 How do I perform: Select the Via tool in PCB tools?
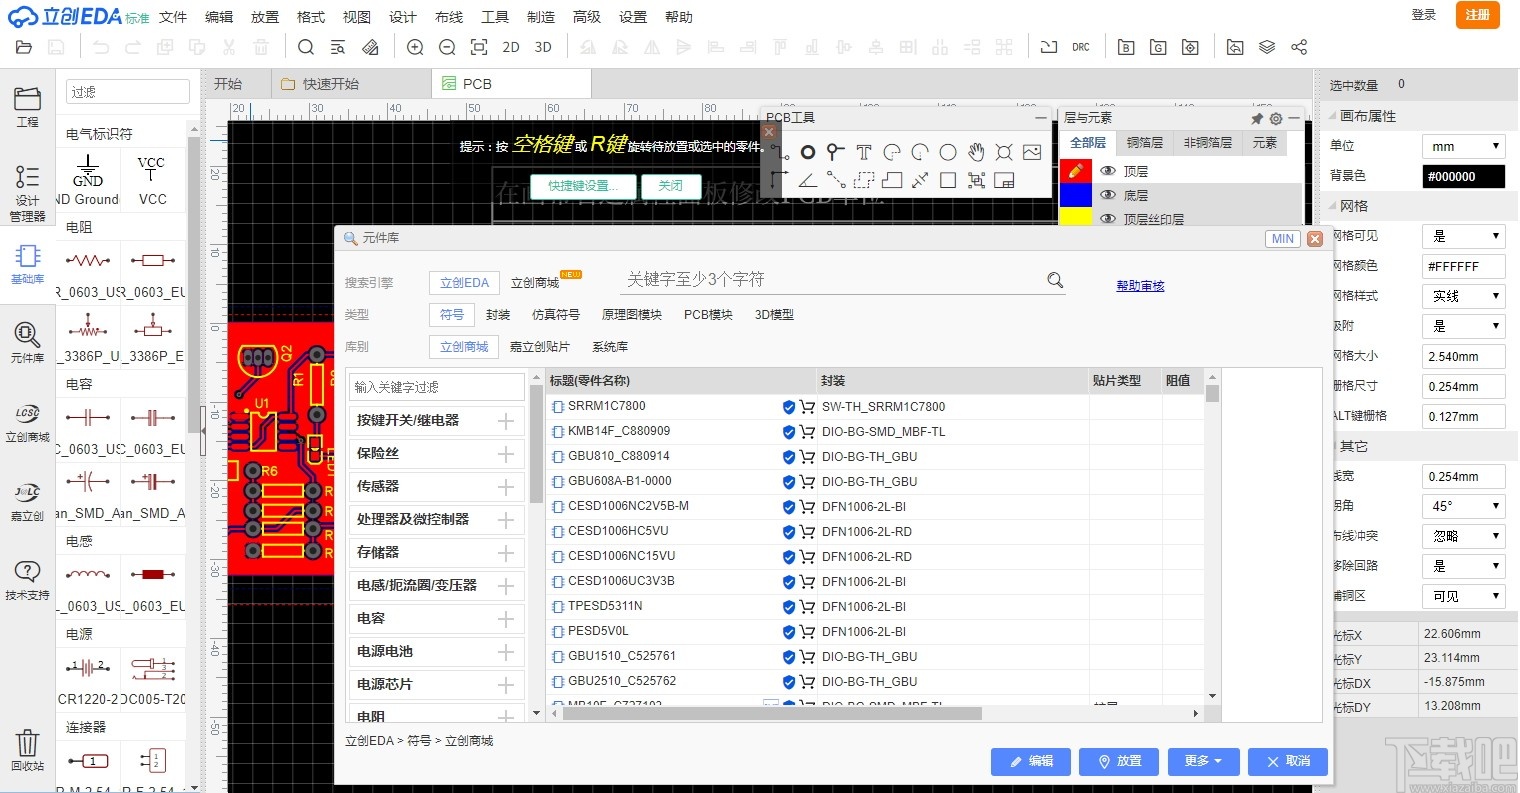click(x=835, y=152)
